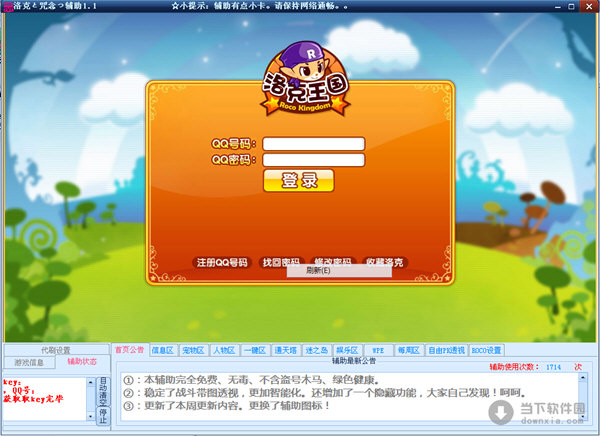600x436 pixels.
Task: Click the QQ号码 account input field
Action: click(x=314, y=144)
